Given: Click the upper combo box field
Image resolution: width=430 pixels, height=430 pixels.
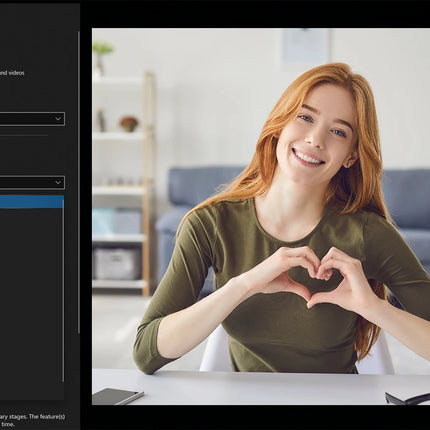Looking at the screenshot, I should (x=32, y=119).
